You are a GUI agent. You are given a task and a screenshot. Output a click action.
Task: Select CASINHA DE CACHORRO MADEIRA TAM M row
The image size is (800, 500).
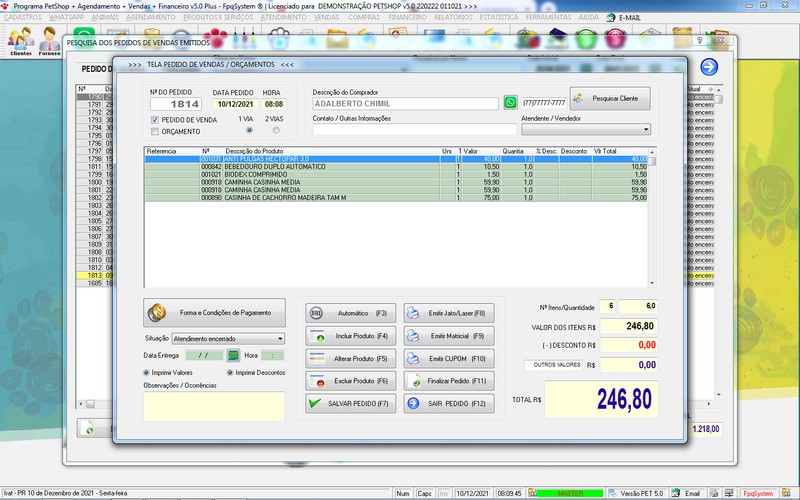[396, 198]
